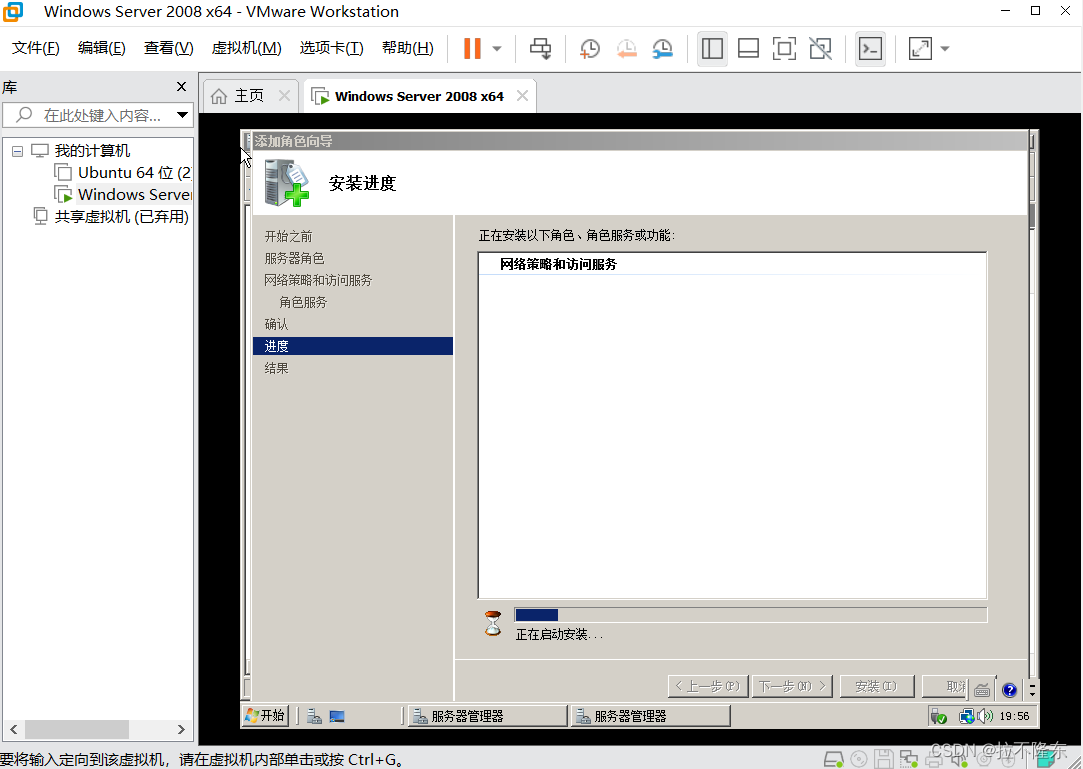Enter full screen mode icon
This screenshot has width=1083, height=769.
pyautogui.click(x=784, y=48)
